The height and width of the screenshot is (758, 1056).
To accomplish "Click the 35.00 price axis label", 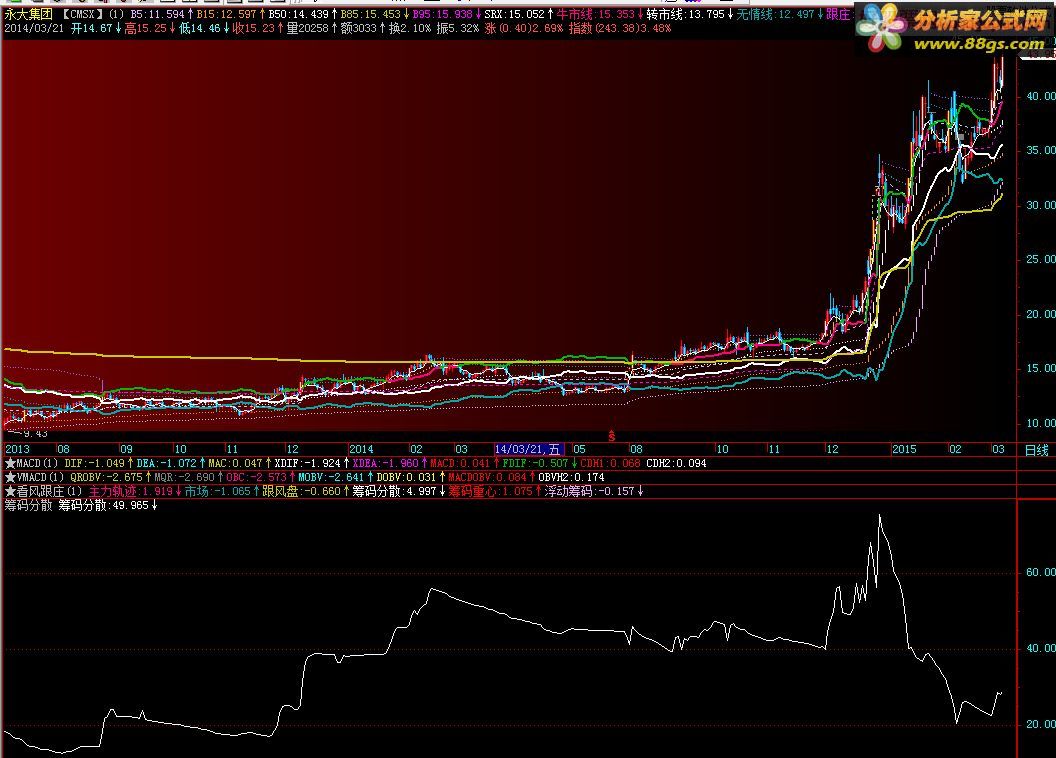I will point(1041,150).
